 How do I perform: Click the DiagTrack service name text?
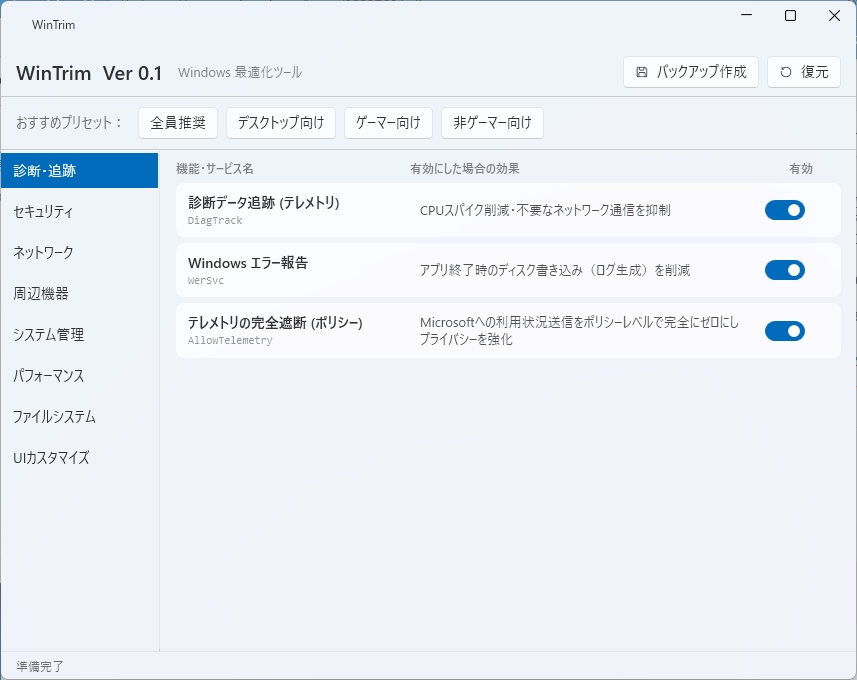[x=215, y=220]
